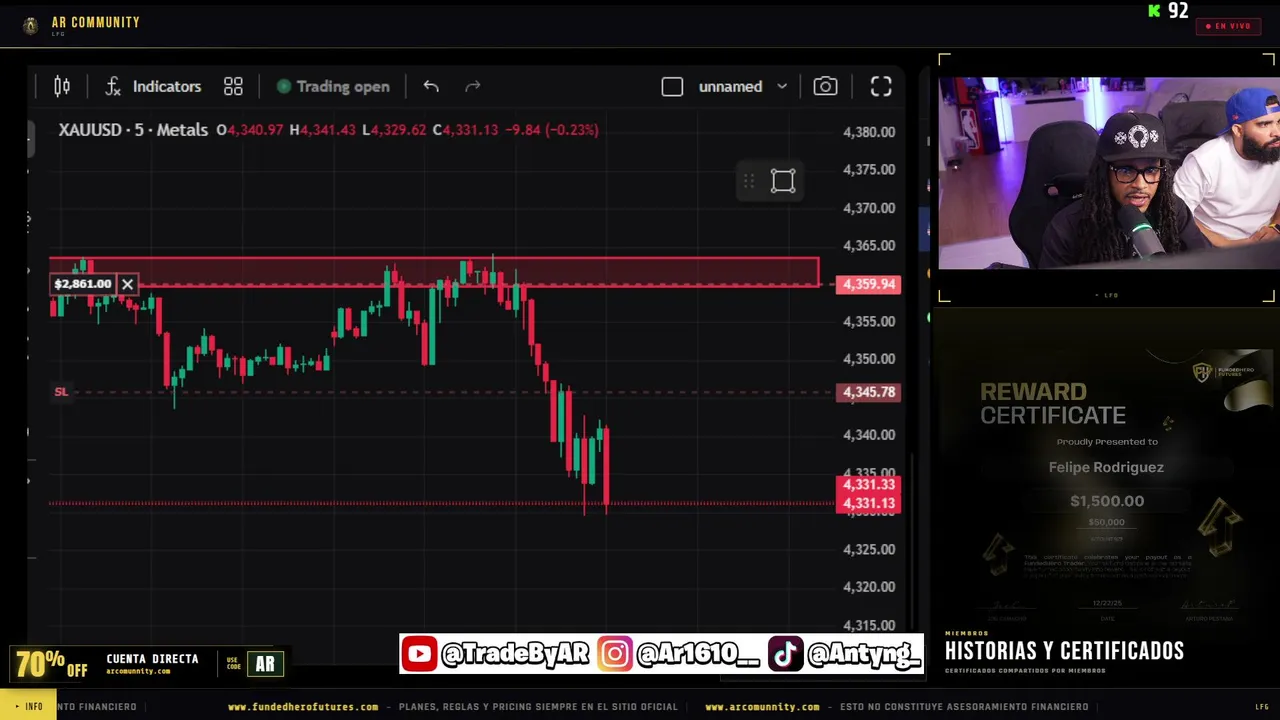The image size is (1280, 720).
Task: Switch the chart to fullscreen mode
Action: [881, 87]
